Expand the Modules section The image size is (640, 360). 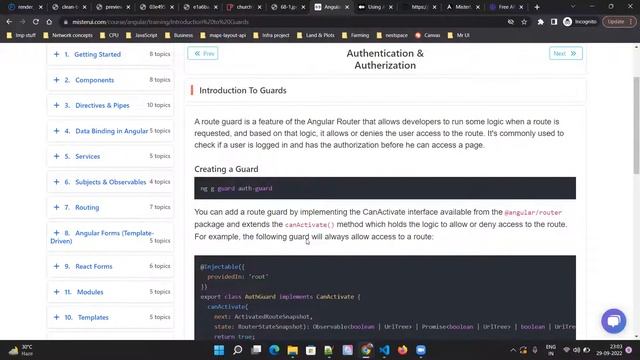[x=110, y=292]
